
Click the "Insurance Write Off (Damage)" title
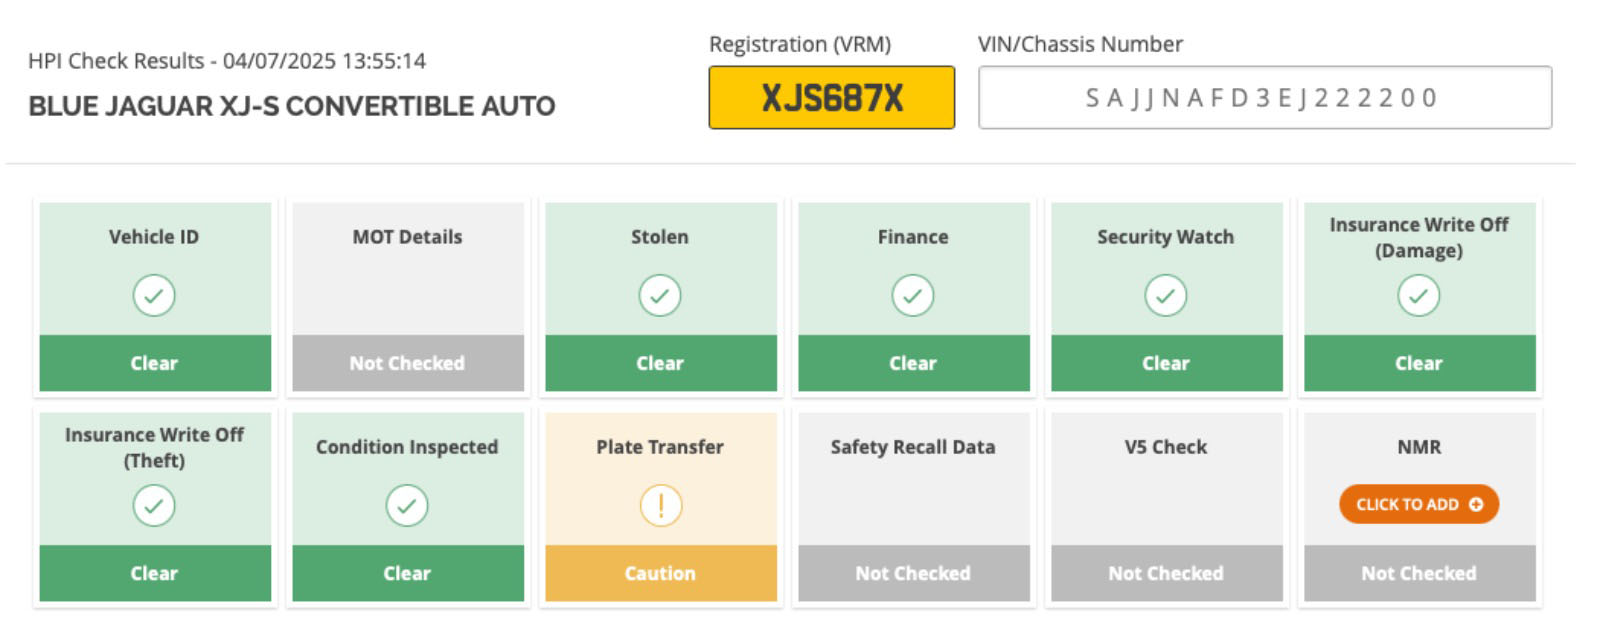(1419, 238)
